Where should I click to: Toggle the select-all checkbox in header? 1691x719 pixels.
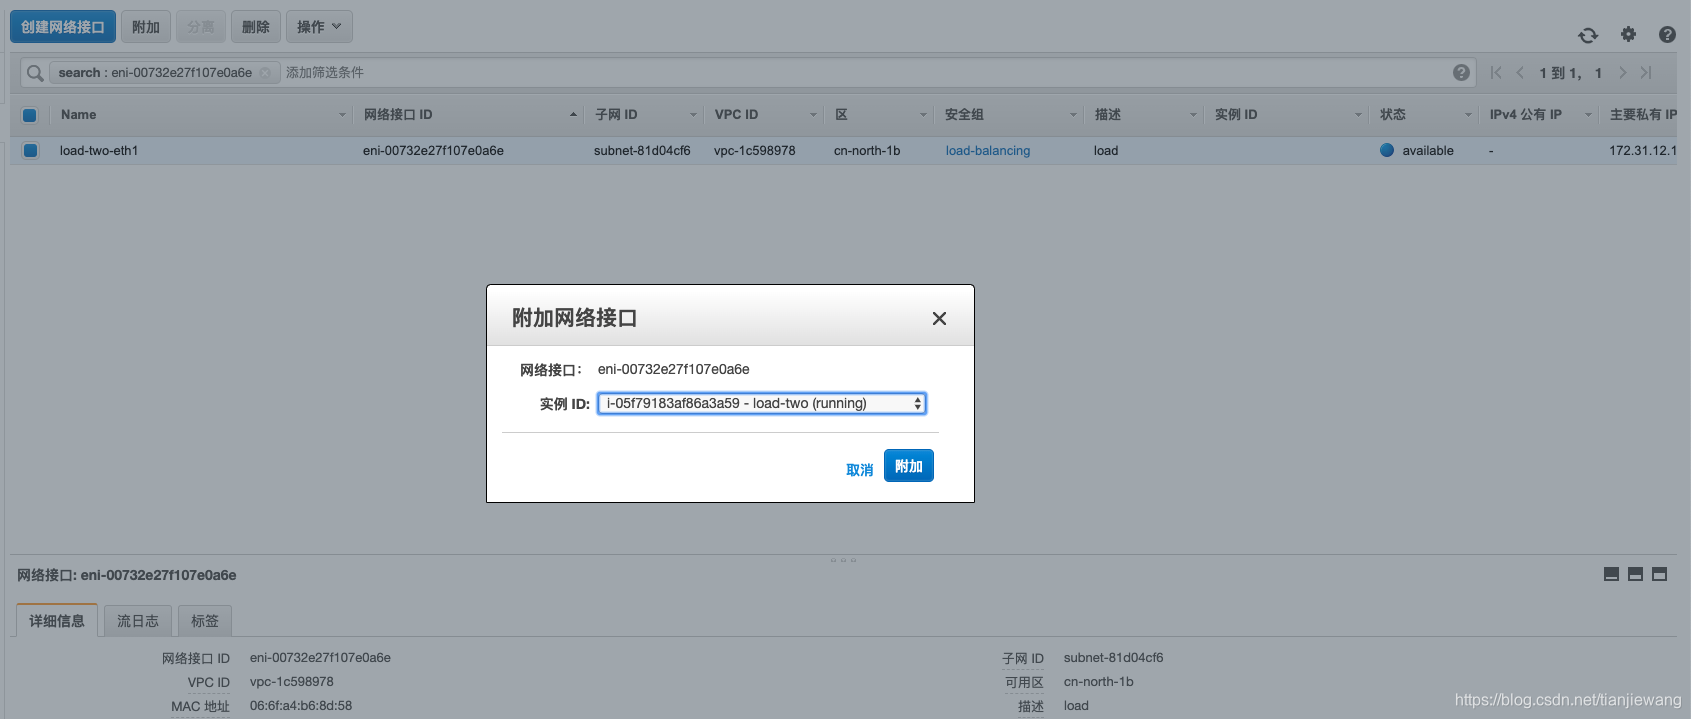click(30, 115)
